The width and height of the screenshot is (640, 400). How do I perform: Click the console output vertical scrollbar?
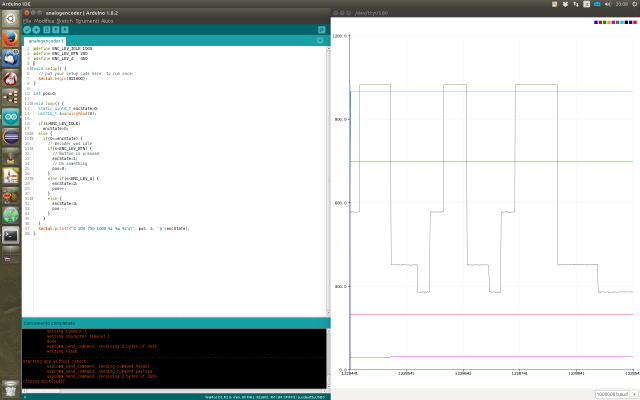[x=328, y=358]
